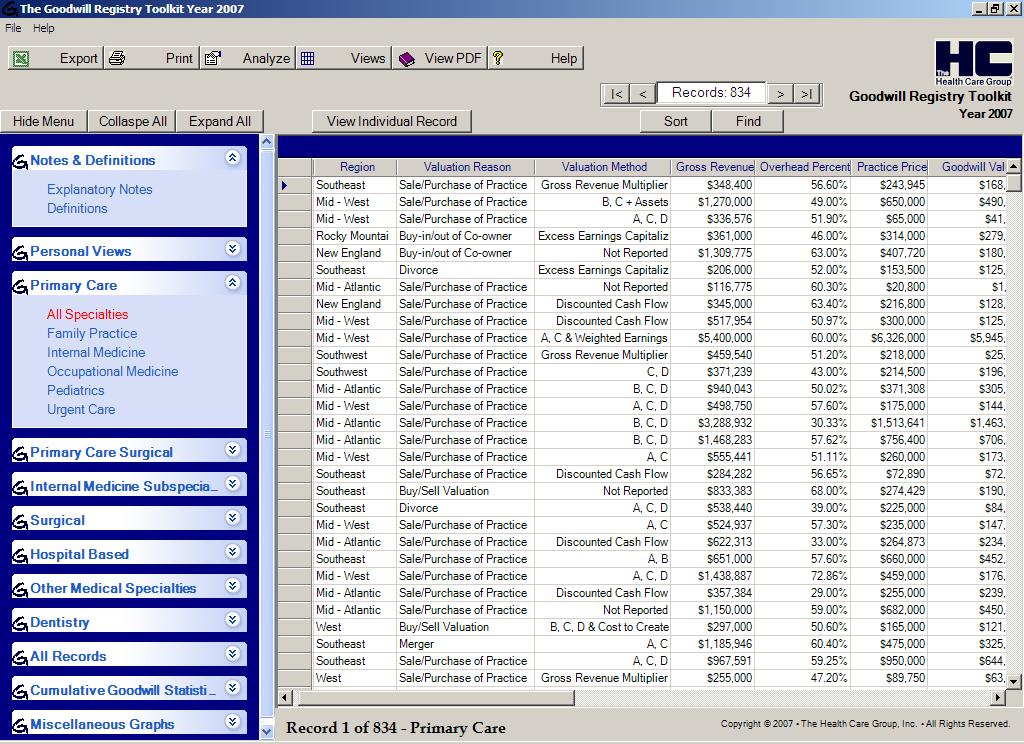Click the Hide Menu button

coord(43,121)
